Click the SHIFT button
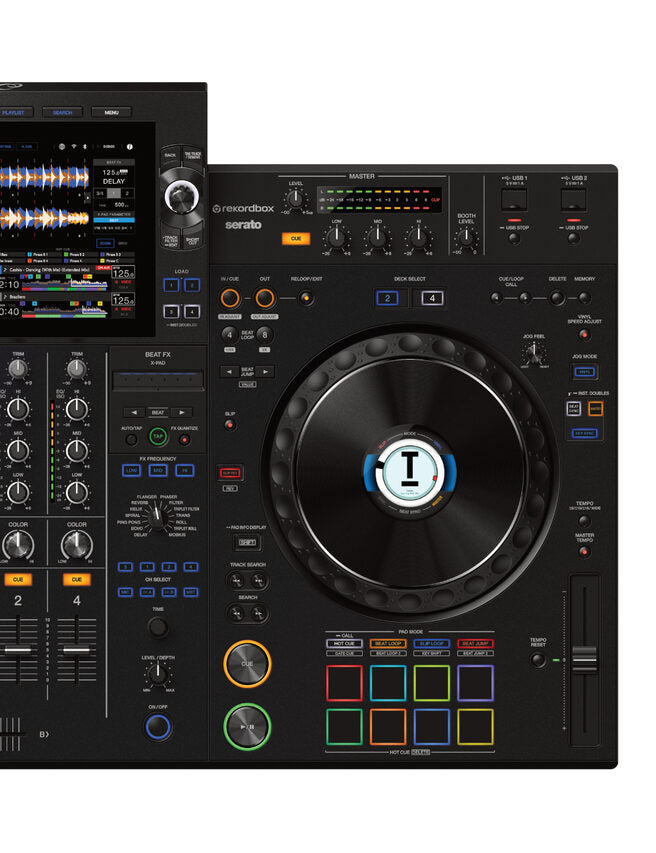The height and width of the screenshot is (853, 656). coord(247,542)
